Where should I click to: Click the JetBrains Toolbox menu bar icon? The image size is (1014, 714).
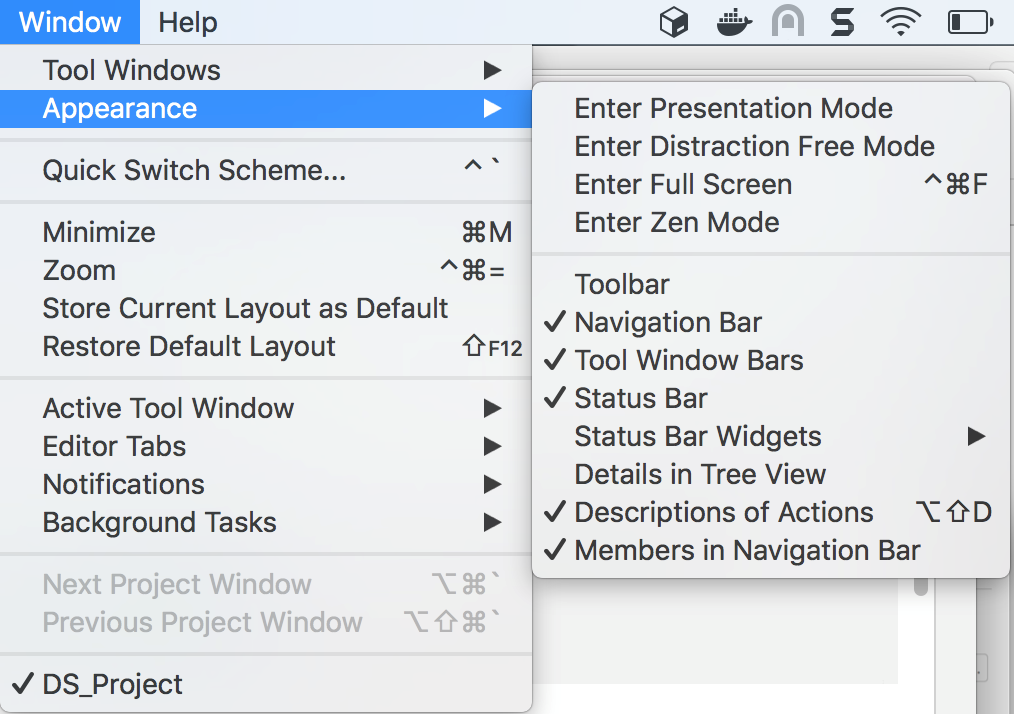pyautogui.click(x=674, y=22)
